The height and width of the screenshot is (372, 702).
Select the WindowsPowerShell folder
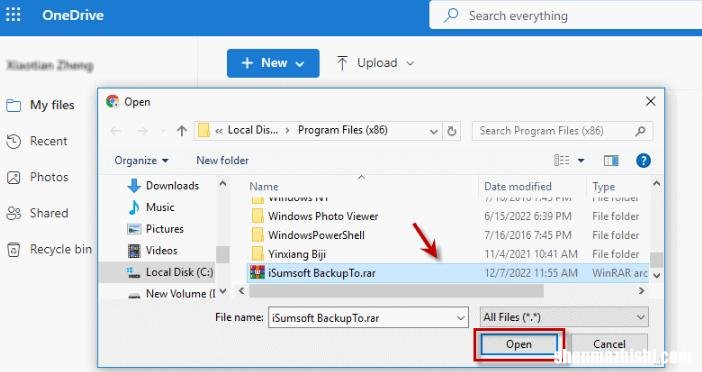(x=316, y=235)
